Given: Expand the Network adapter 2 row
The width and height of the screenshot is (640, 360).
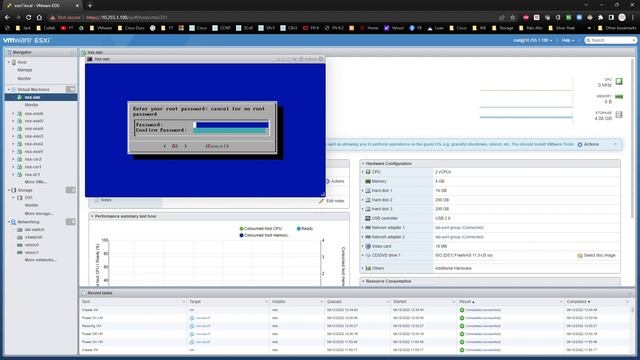Looking at the screenshot, I should point(362,237).
